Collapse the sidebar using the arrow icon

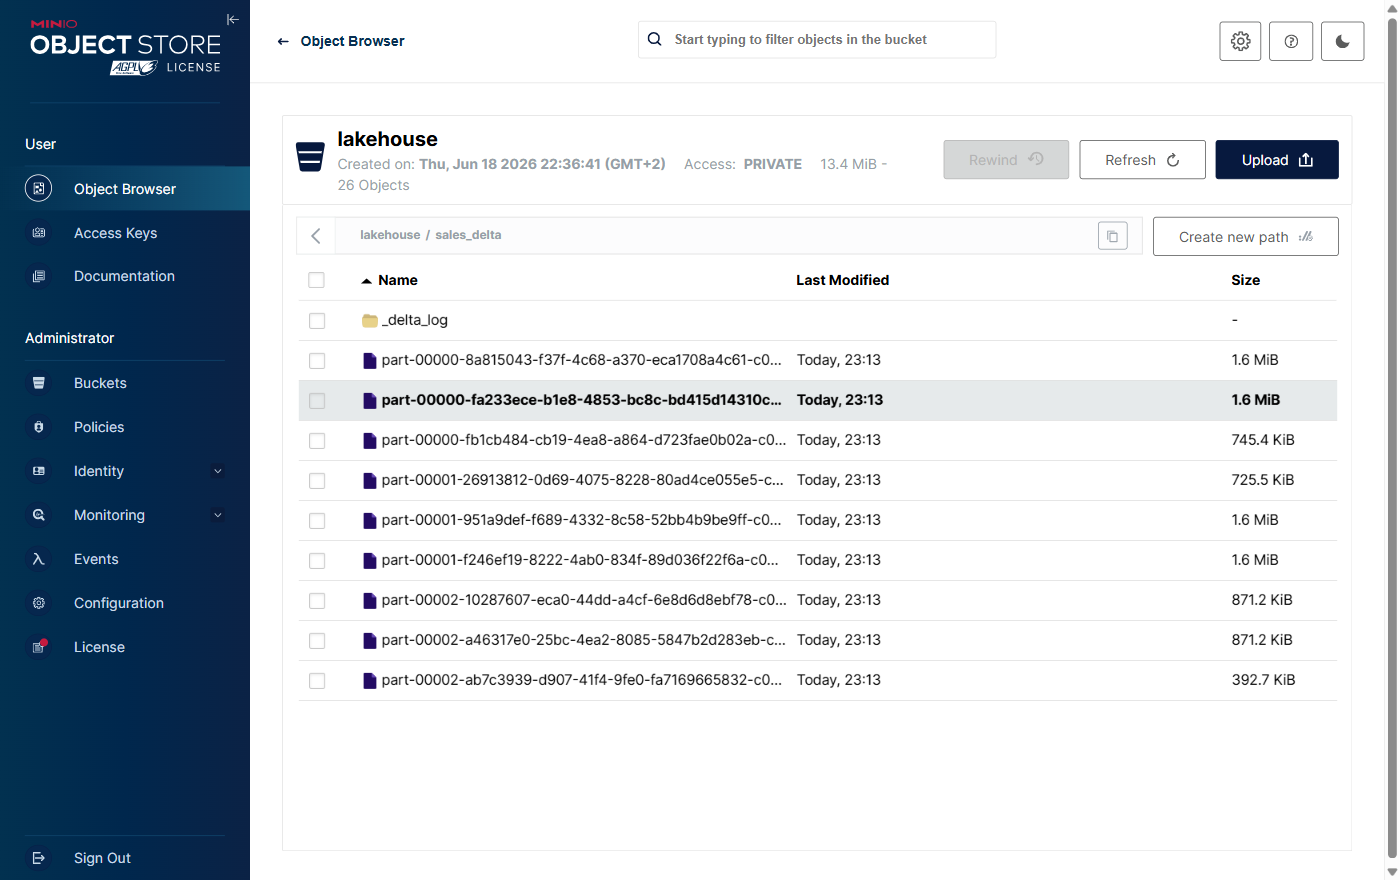[x=233, y=19]
